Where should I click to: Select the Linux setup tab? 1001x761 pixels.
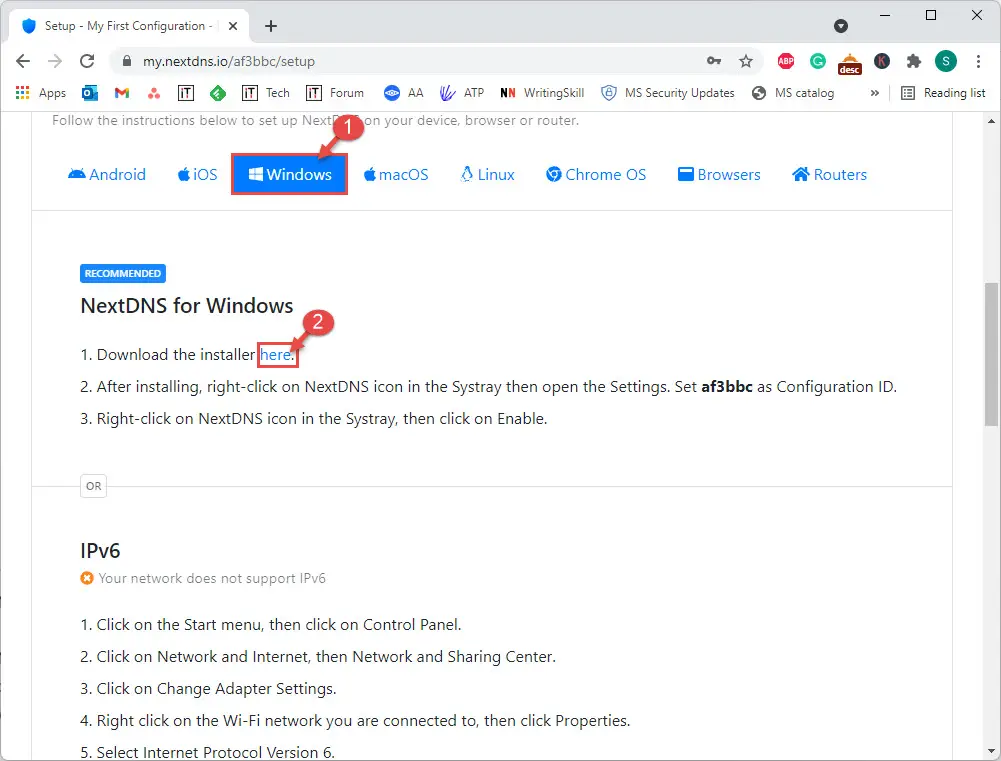pyautogui.click(x=488, y=174)
